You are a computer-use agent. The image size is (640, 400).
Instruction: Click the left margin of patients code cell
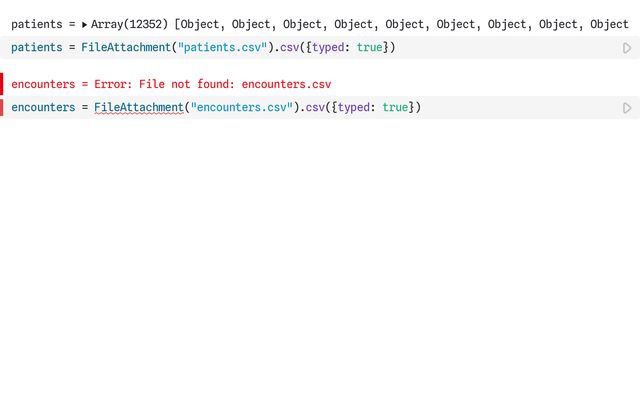point(2,48)
